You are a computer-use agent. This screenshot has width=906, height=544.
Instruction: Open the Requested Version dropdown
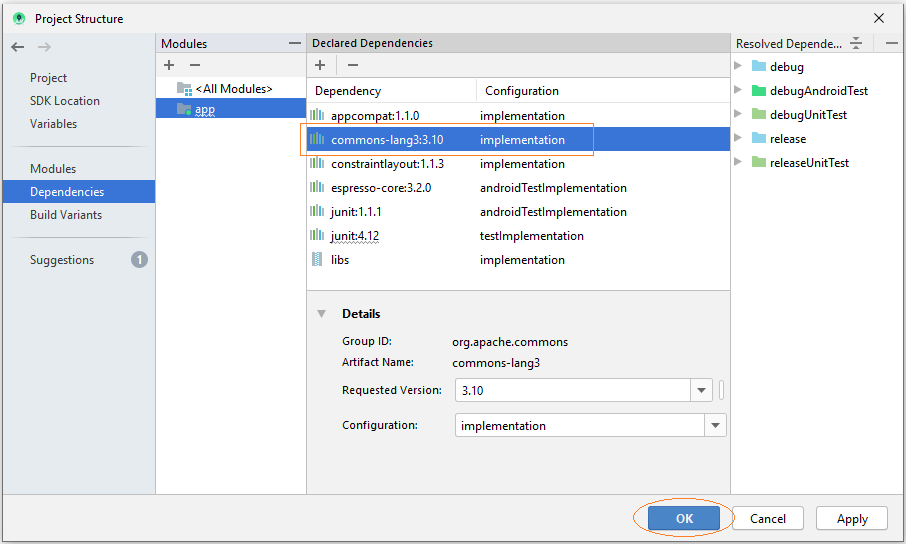click(701, 390)
